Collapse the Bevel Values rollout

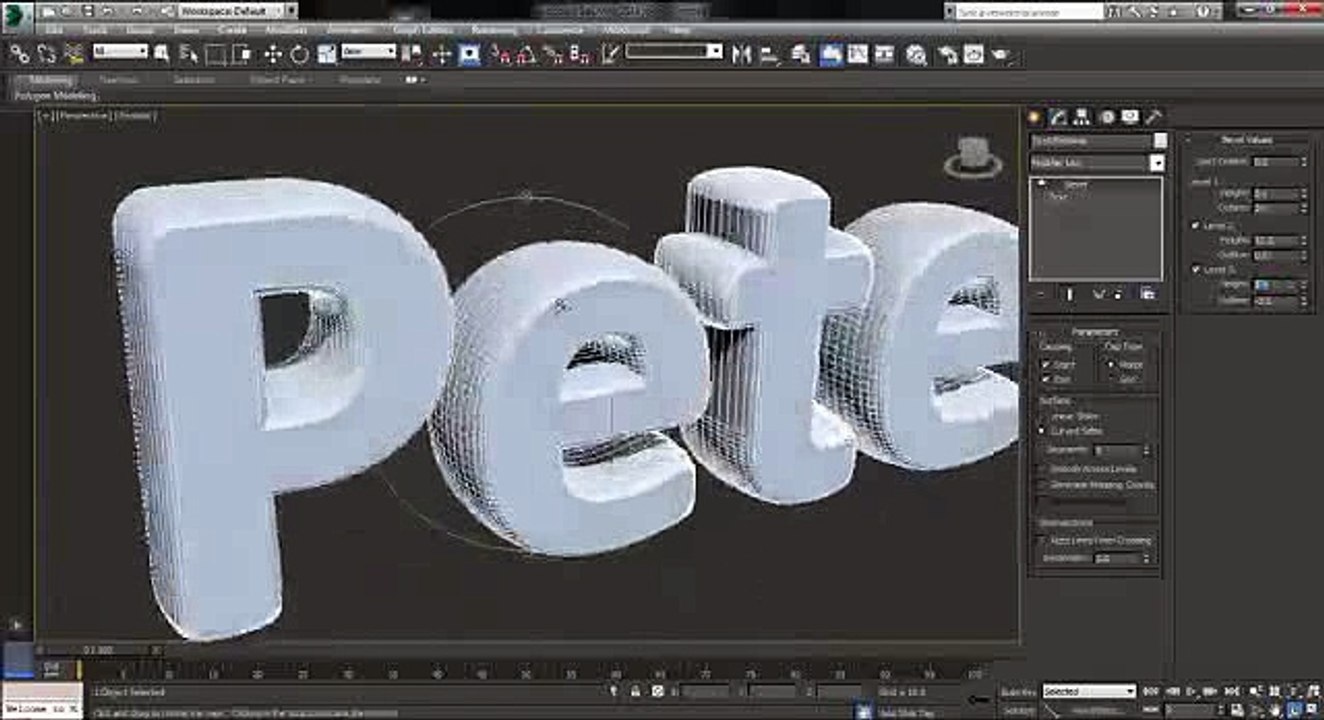tap(1246, 140)
